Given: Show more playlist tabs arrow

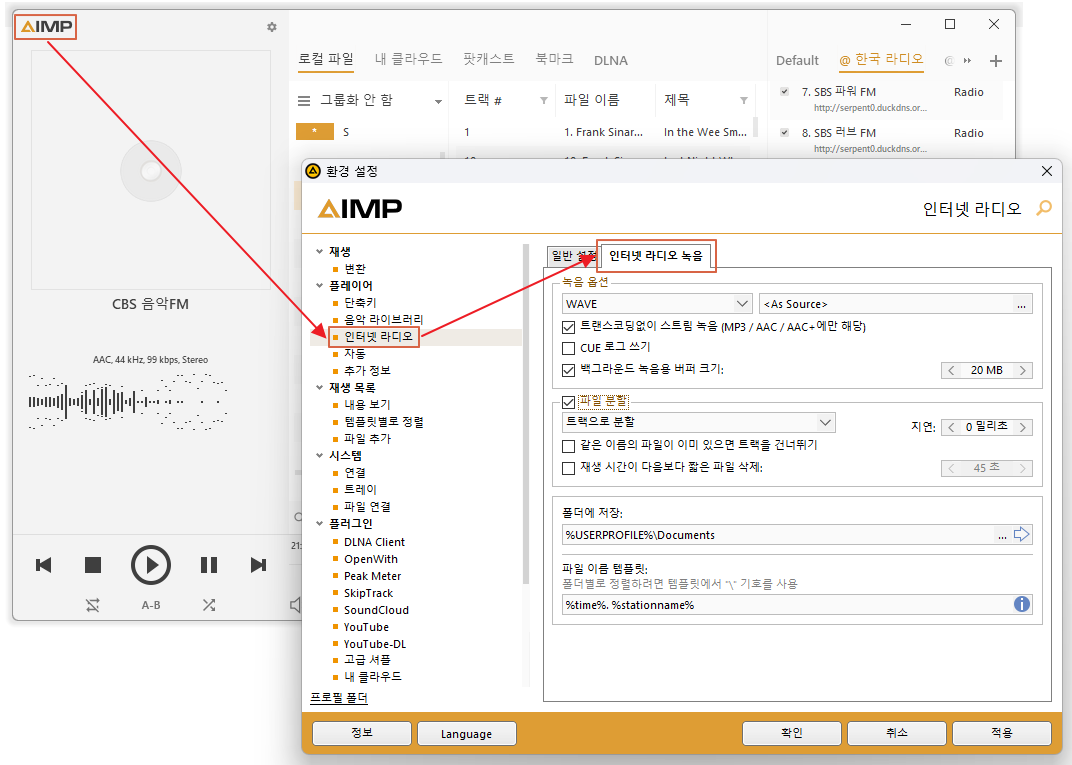Looking at the screenshot, I should (967, 61).
